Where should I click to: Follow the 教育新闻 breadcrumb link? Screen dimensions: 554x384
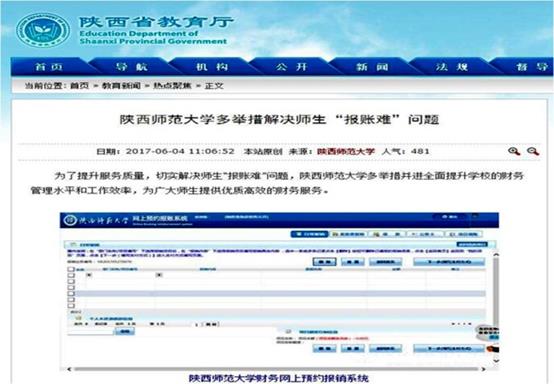pyautogui.click(x=121, y=85)
